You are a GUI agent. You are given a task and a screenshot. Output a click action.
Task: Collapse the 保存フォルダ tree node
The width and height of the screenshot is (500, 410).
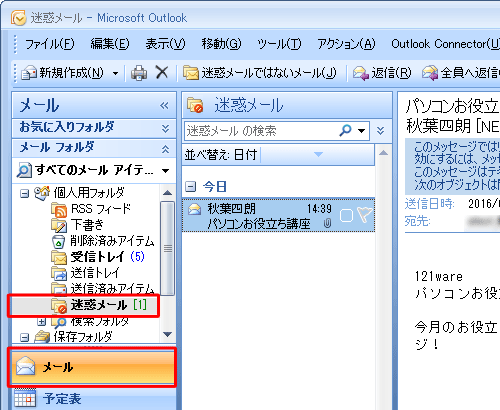24,338
